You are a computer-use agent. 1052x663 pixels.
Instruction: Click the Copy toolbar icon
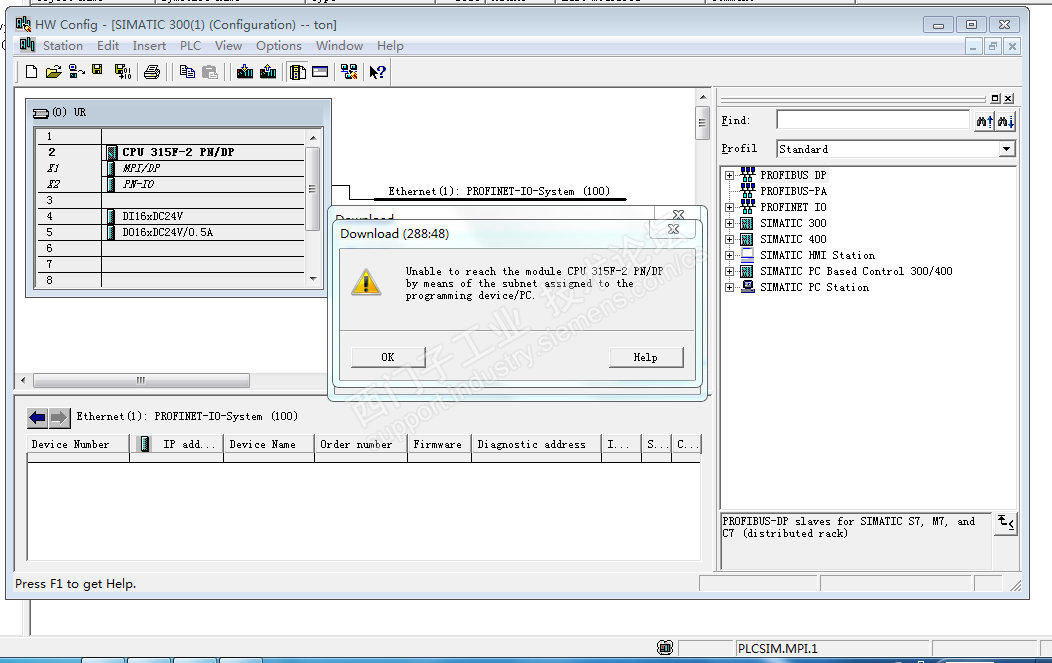[187, 72]
